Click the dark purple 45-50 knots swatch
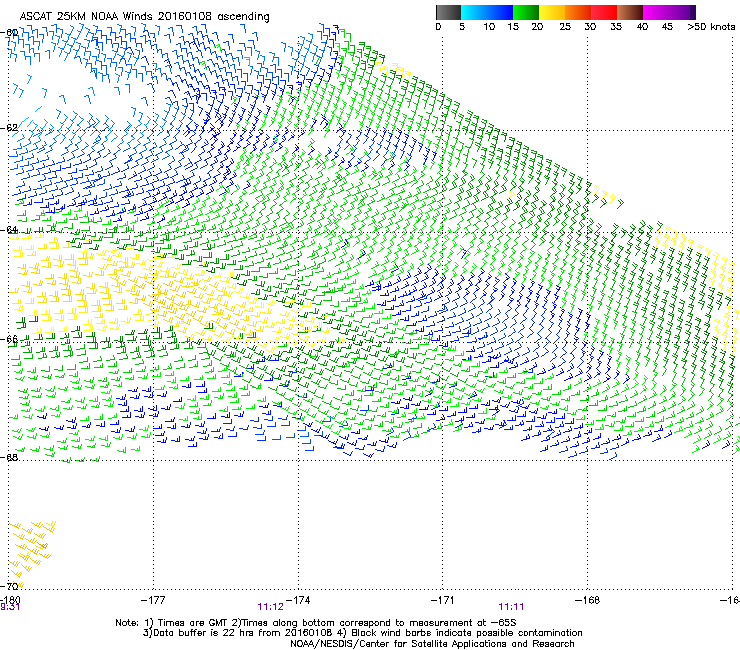The width and height of the screenshot is (740, 650). 682,12
